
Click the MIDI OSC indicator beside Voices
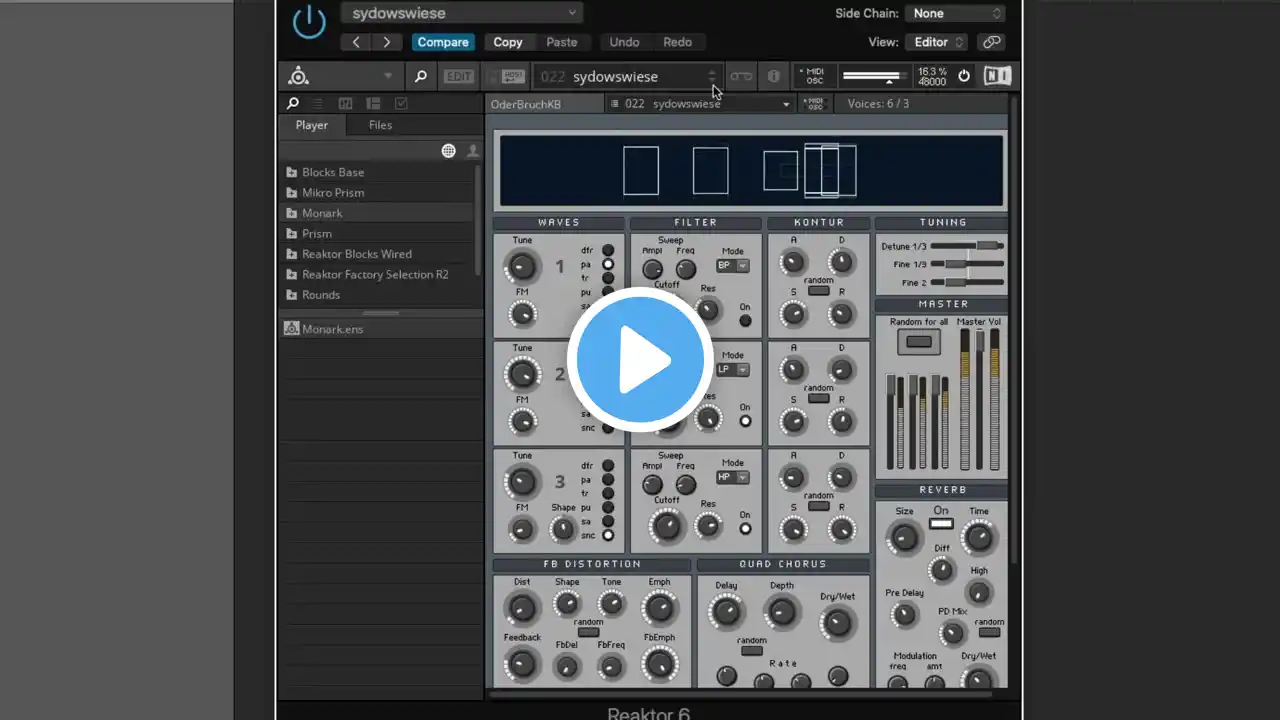pyautogui.click(x=814, y=104)
